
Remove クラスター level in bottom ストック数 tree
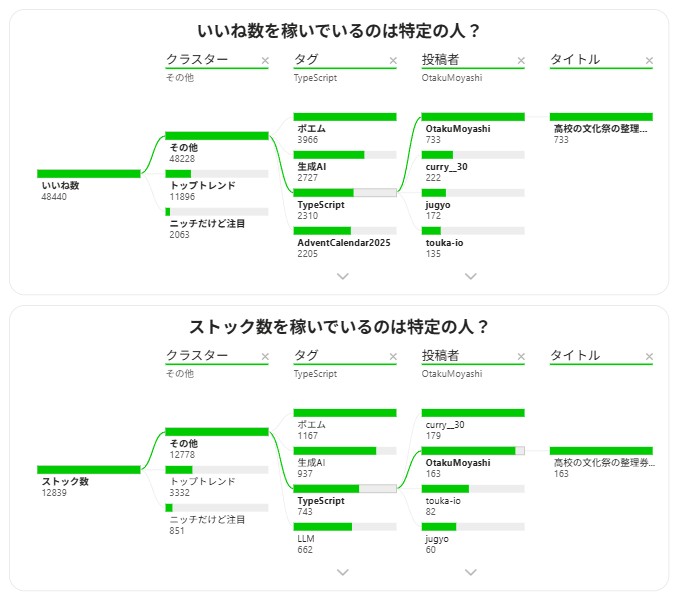click(x=265, y=357)
